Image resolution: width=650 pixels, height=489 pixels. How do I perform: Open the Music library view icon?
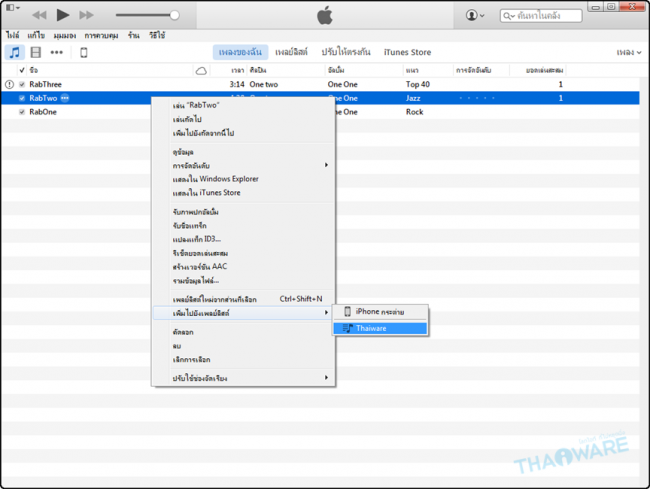click(x=15, y=53)
